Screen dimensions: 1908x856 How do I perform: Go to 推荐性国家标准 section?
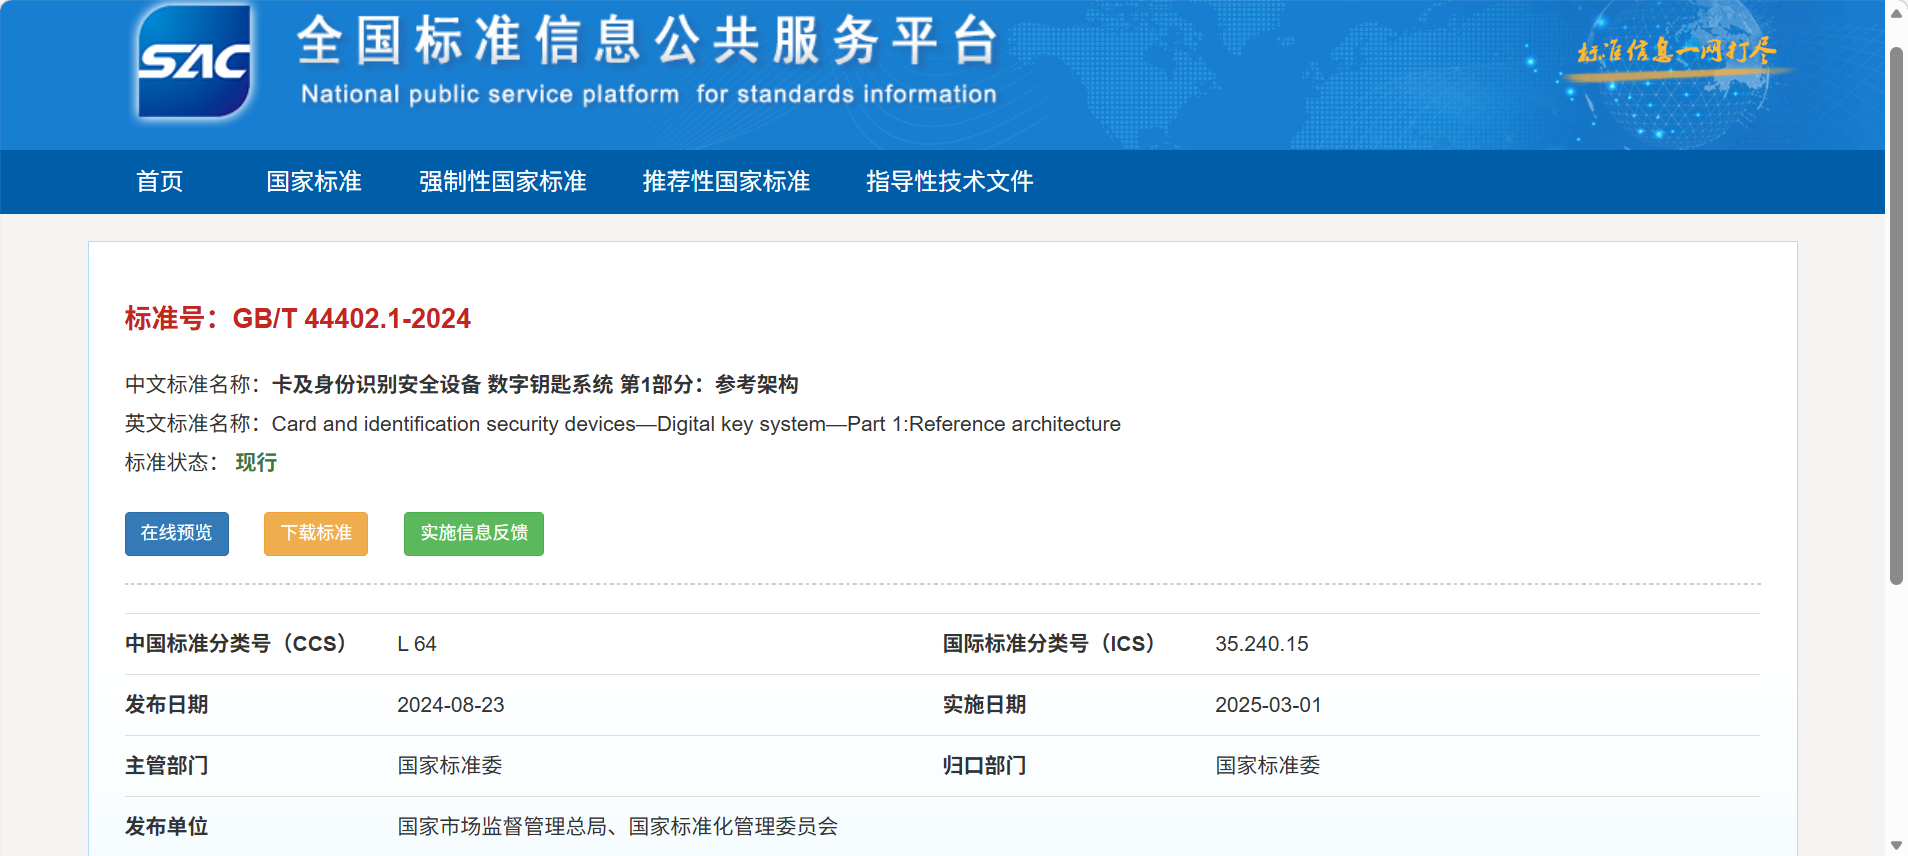[726, 181]
